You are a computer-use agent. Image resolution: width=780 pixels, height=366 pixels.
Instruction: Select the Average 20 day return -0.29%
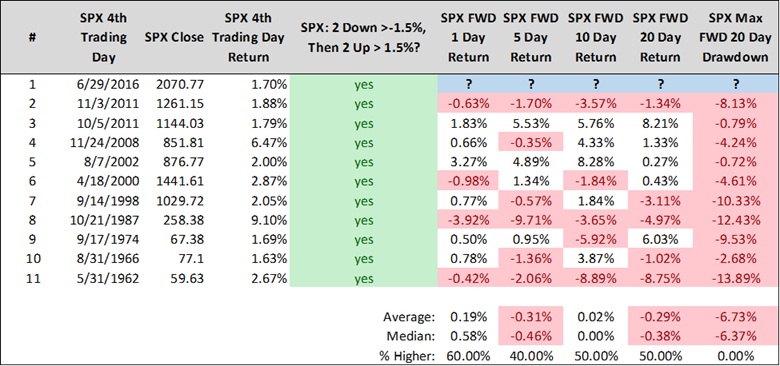(x=661, y=316)
